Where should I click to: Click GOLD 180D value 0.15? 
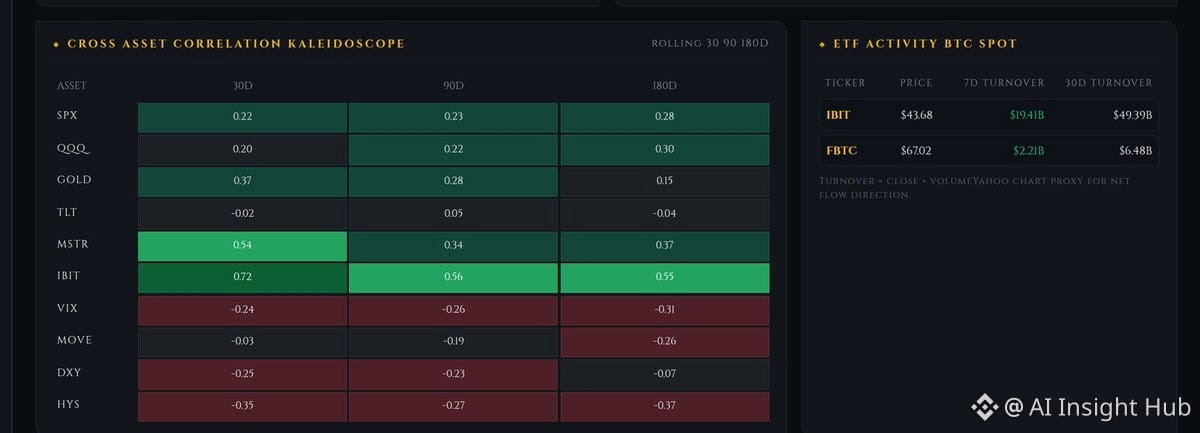(x=665, y=181)
